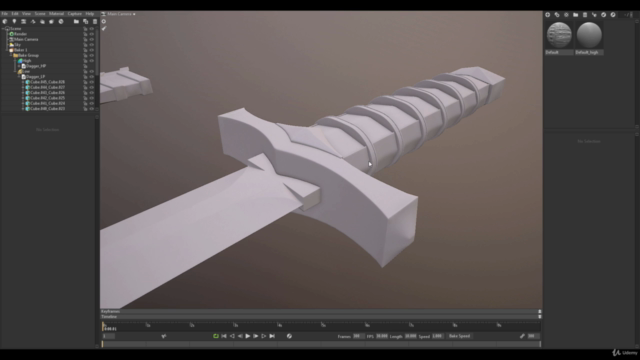
Task: Collapse the Scene root node
Action: tap(3, 29)
